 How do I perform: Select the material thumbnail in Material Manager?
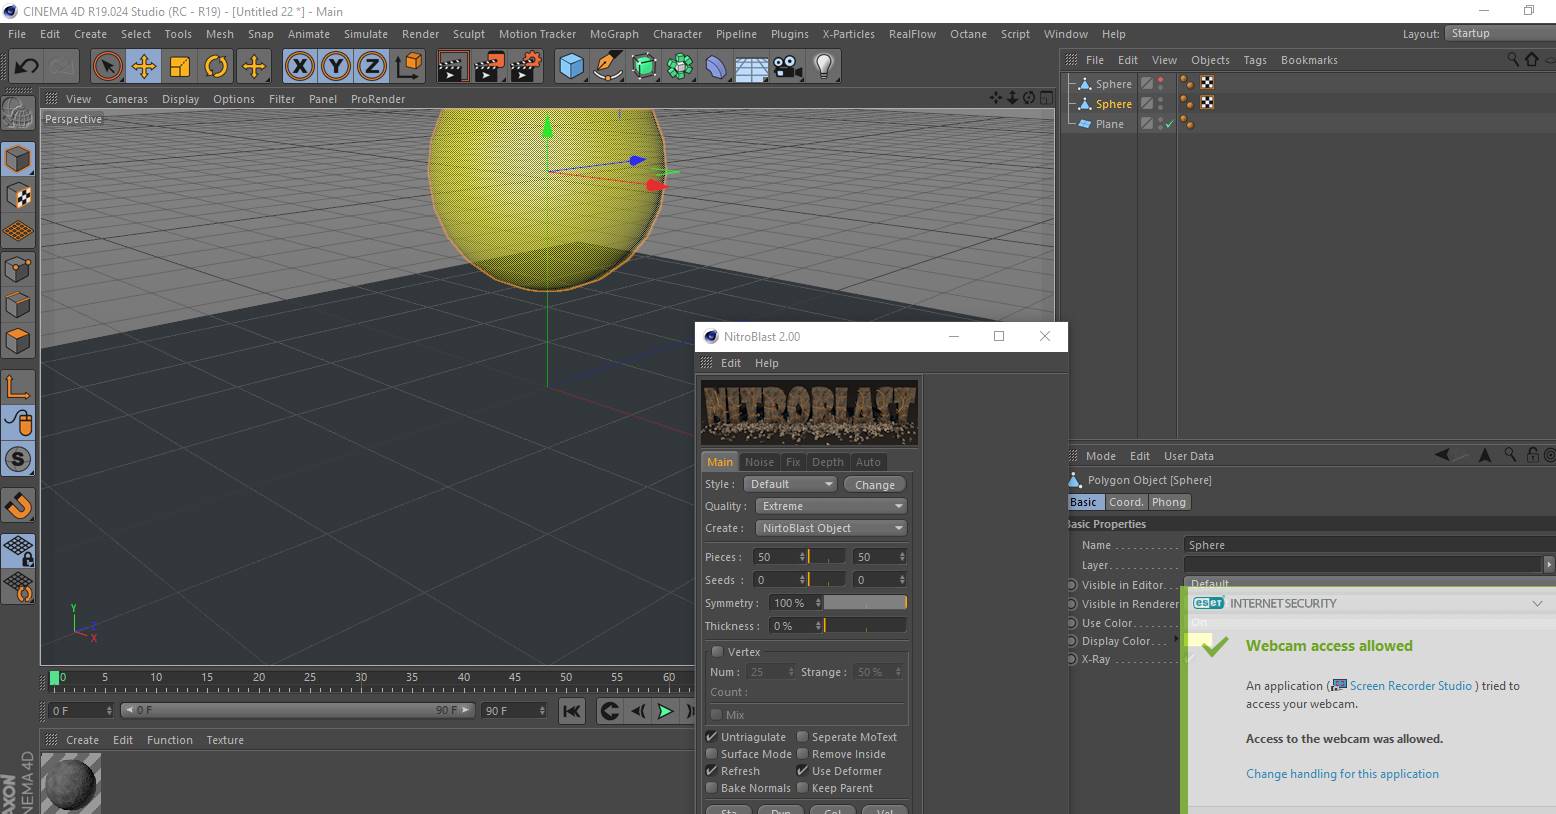pyautogui.click(x=72, y=782)
